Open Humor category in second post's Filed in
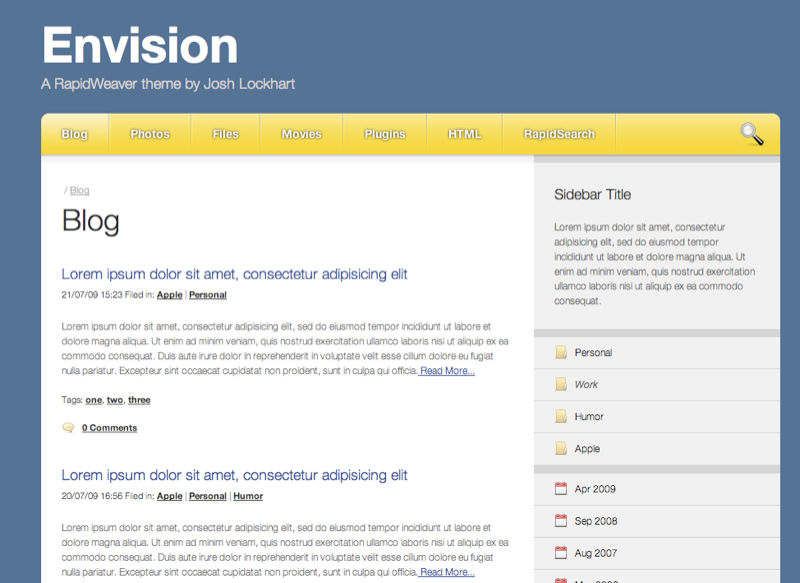 (248, 496)
